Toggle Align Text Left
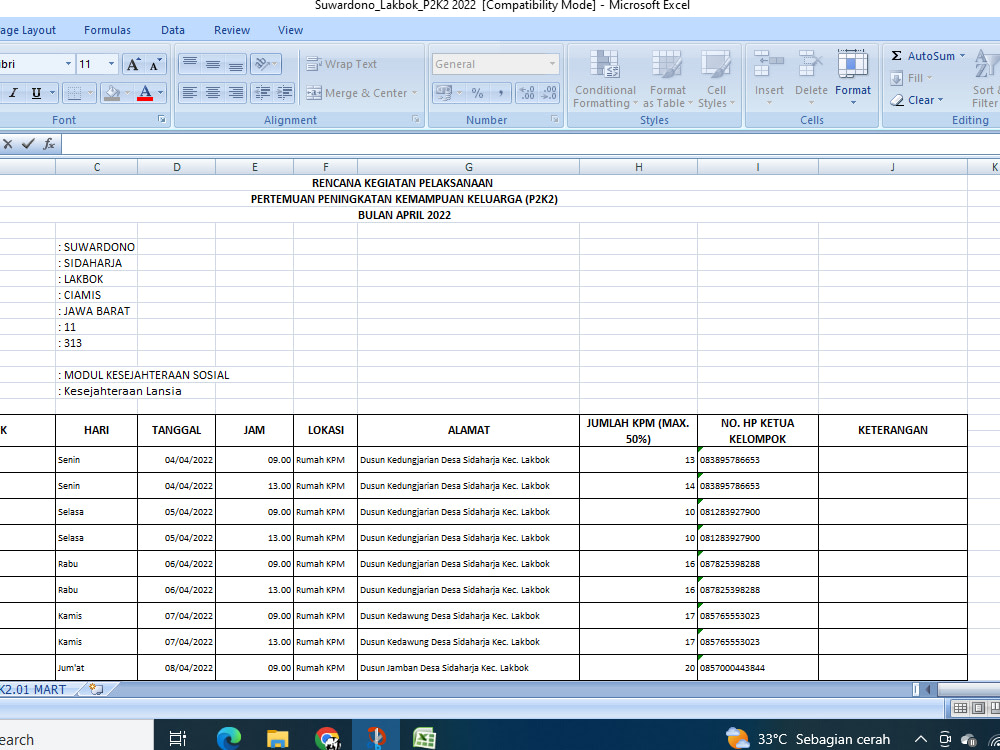 (189, 93)
